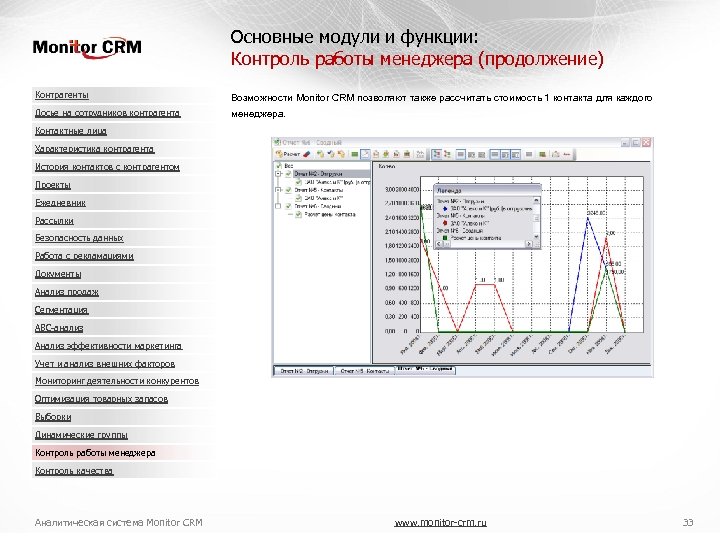Toggle checkbox of Отчет №5 - Контакты tree node
The image size is (720, 540).
coord(288,190)
